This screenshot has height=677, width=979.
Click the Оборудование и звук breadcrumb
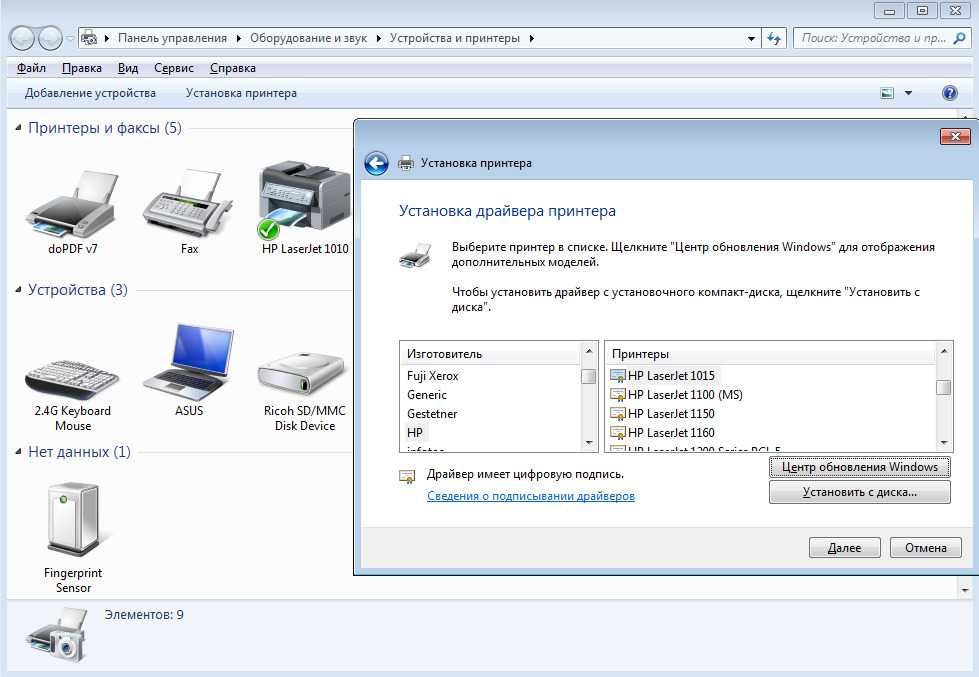(308, 38)
